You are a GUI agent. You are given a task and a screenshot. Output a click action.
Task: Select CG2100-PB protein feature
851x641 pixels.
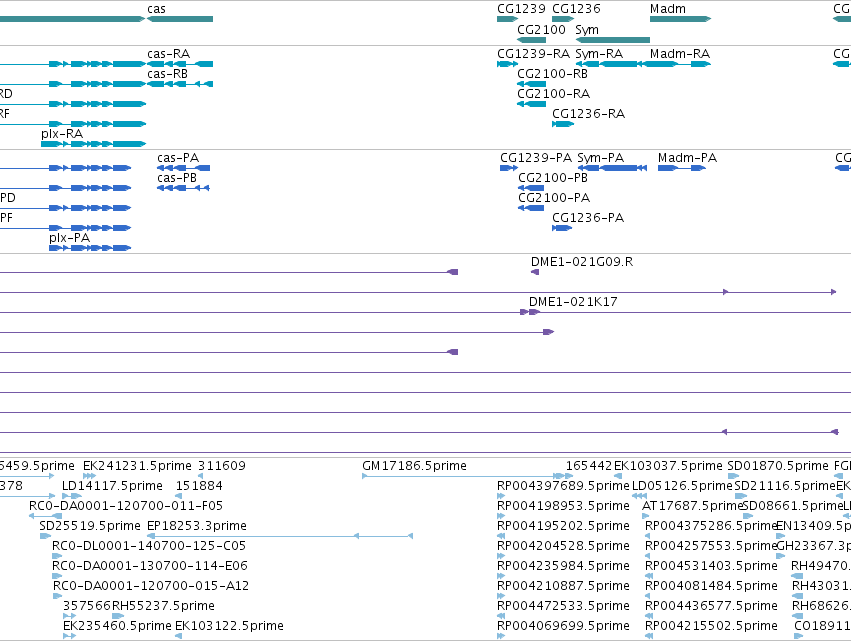(531, 188)
